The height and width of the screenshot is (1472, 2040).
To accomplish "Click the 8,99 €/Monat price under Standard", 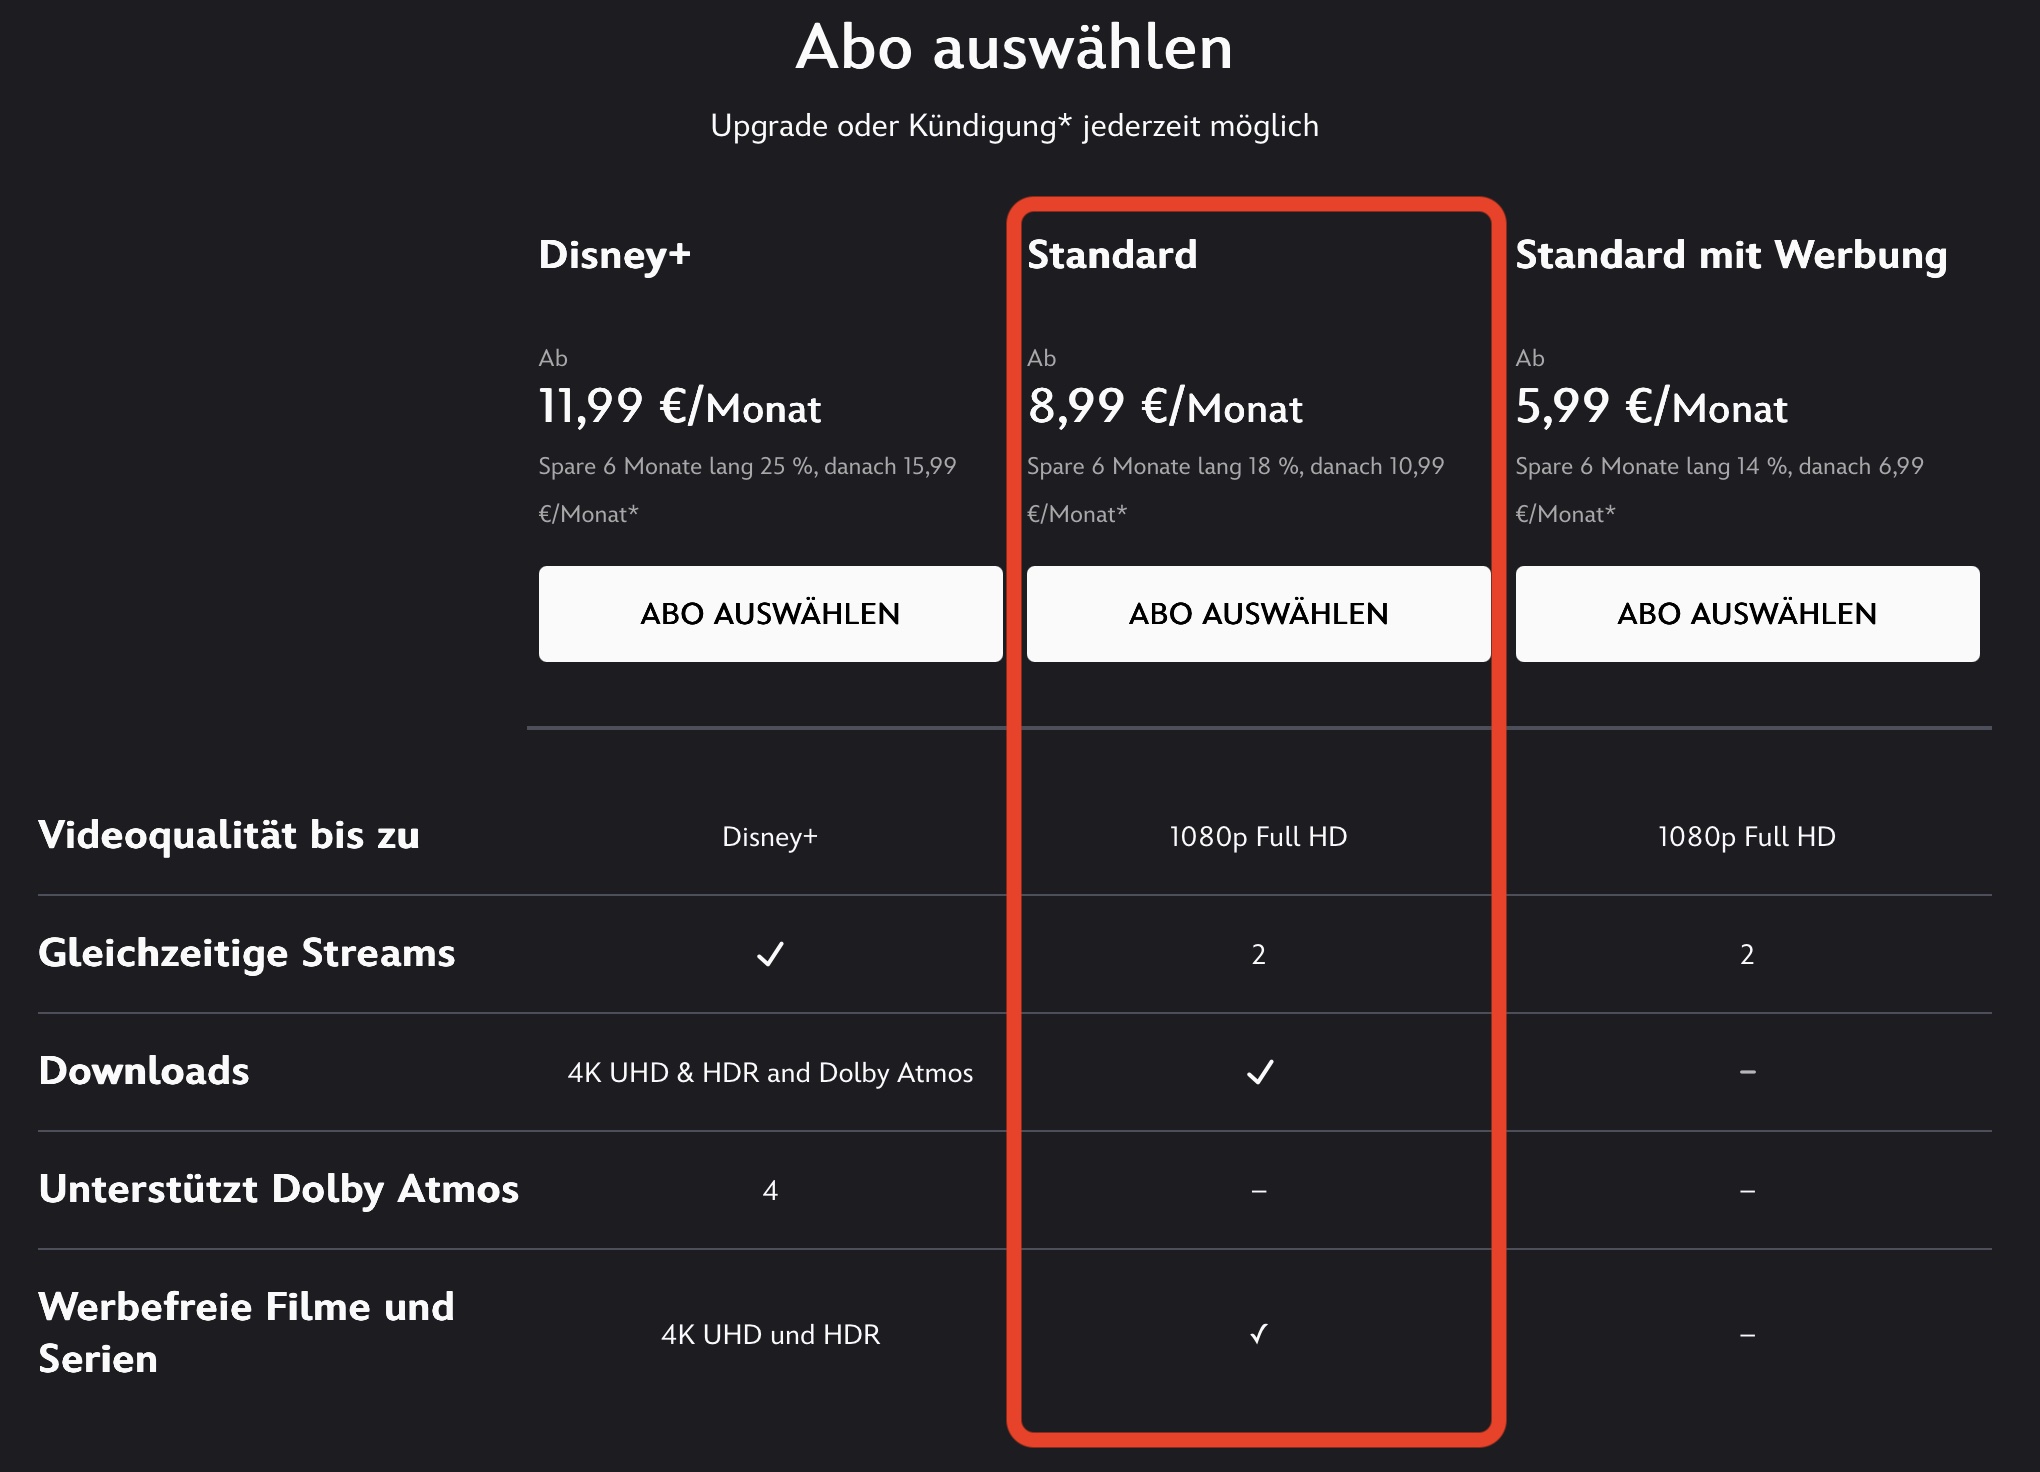I will pyautogui.click(x=1165, y=408).
